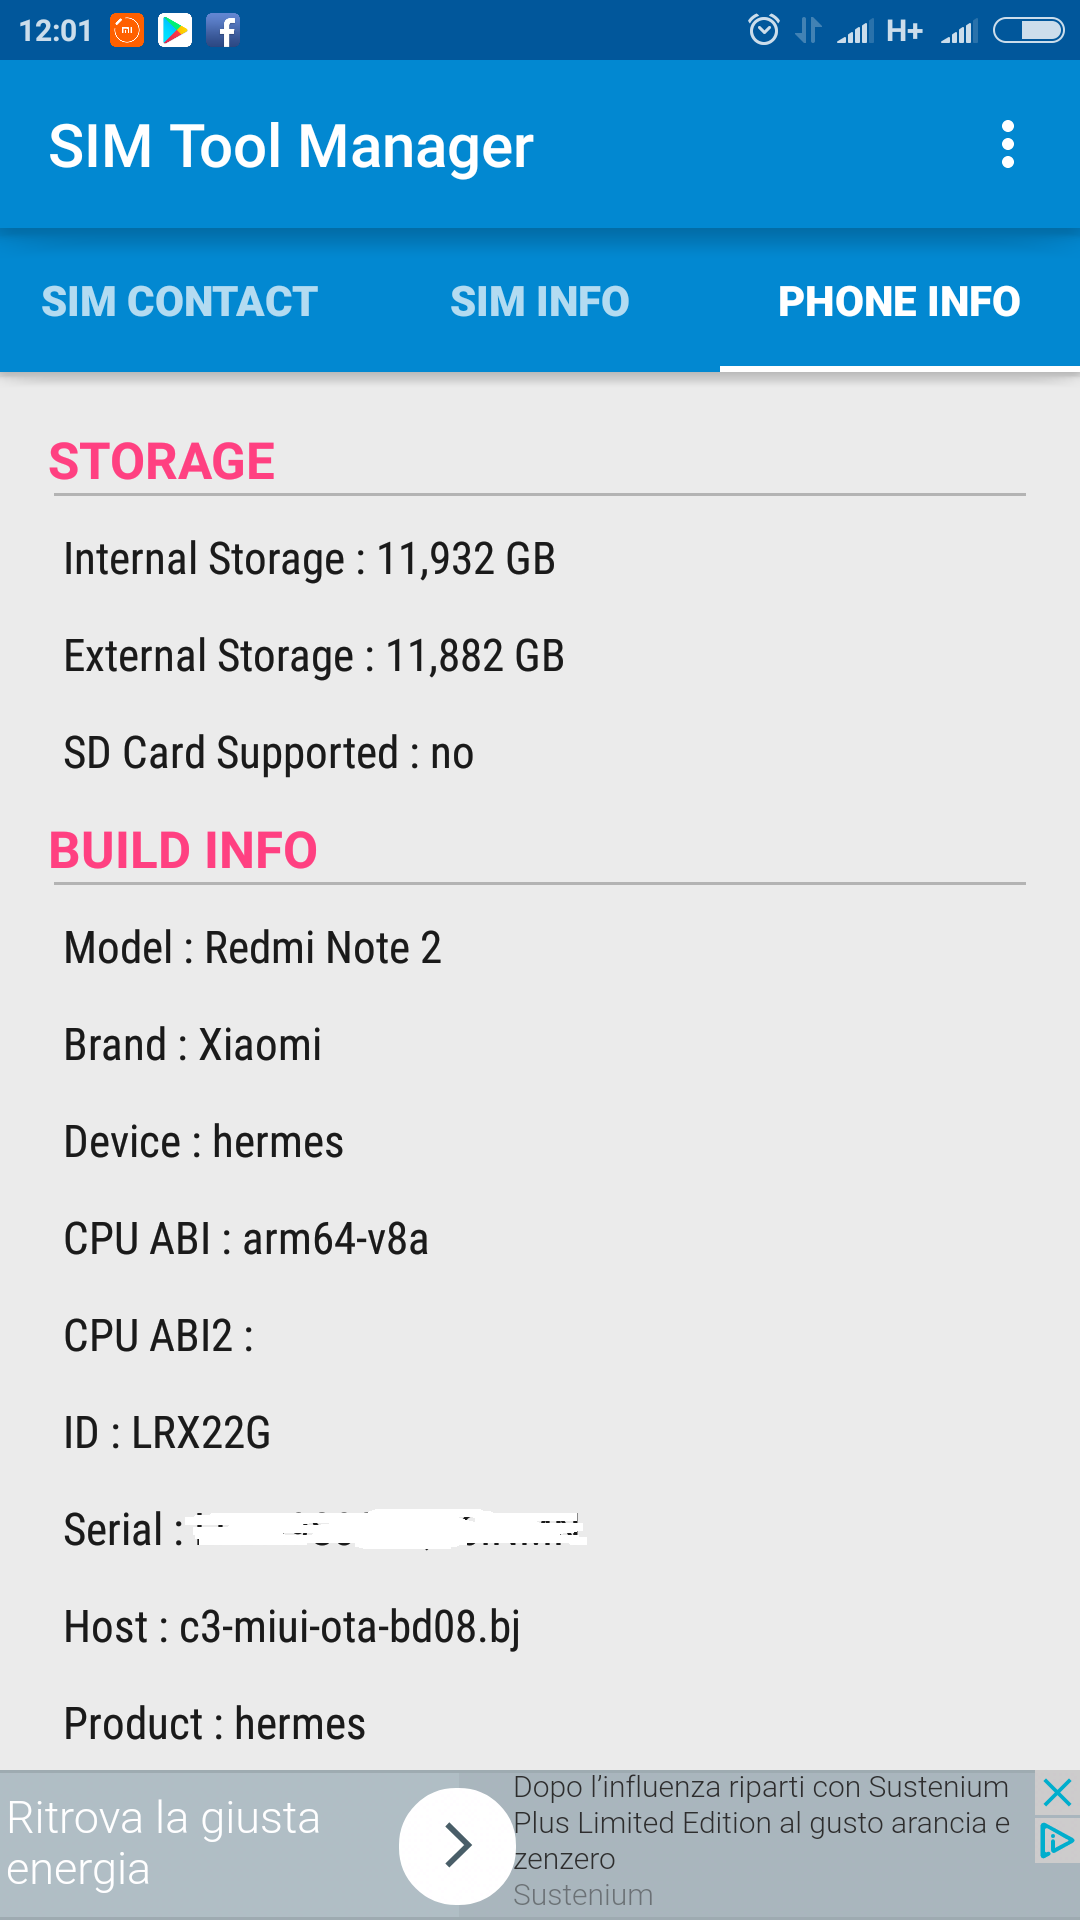Viewport: 1080px width, 1920px height.
Task: Switch to the SIM CONTACT tab
Action: (x=180, y=301)
